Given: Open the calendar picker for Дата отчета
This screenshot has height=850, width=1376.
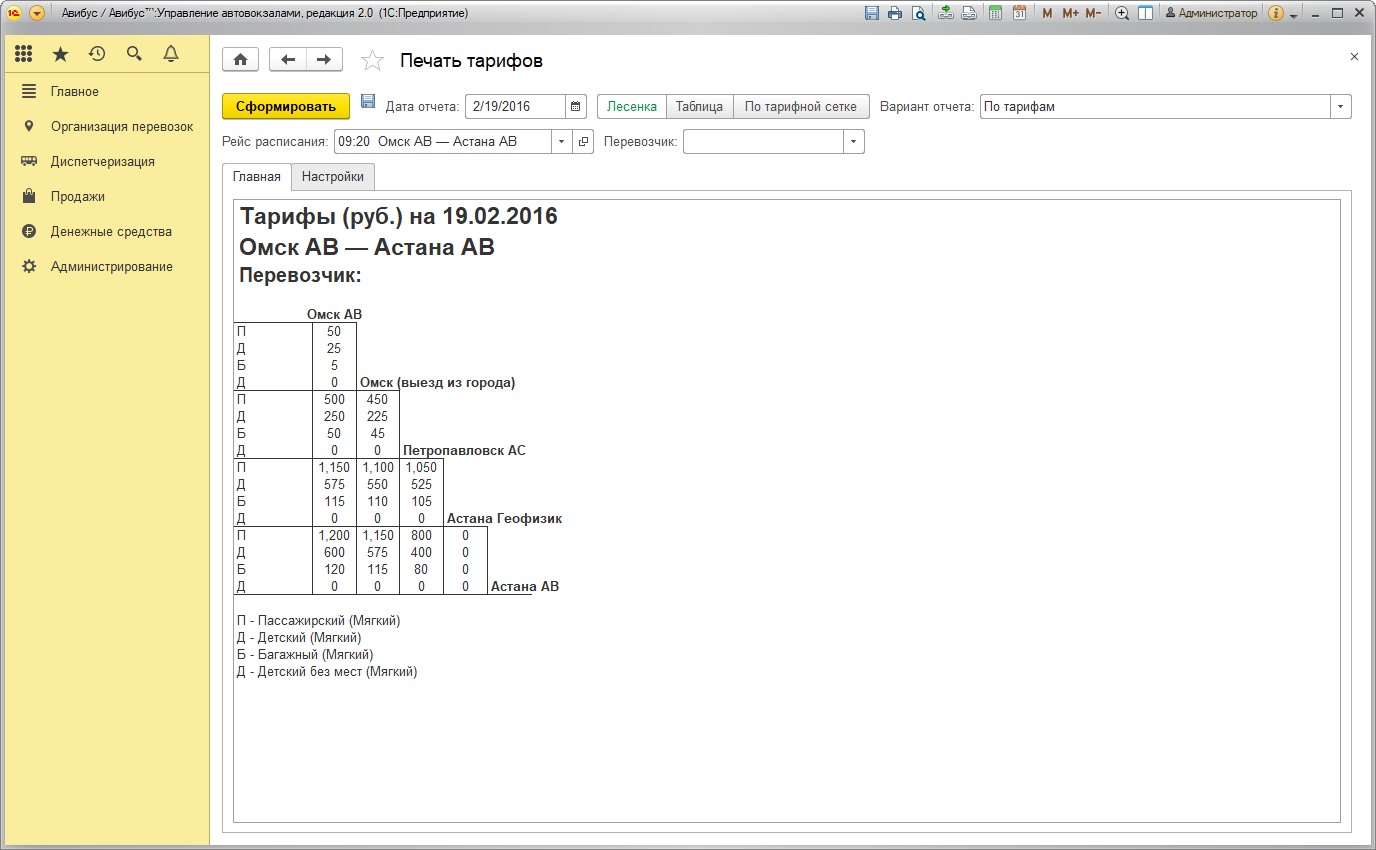Looking at the screenshot, I should 576,106.
